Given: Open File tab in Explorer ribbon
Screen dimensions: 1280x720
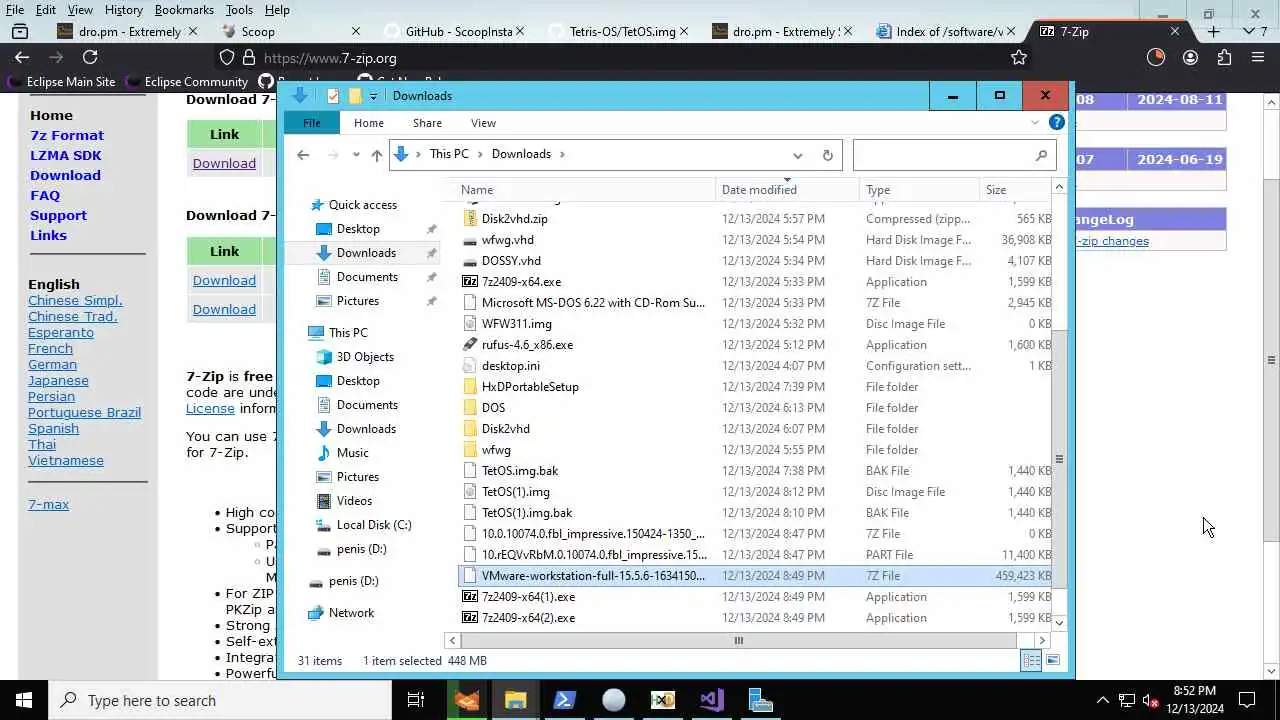Looking at the screenshot, I should coord(312,123).
